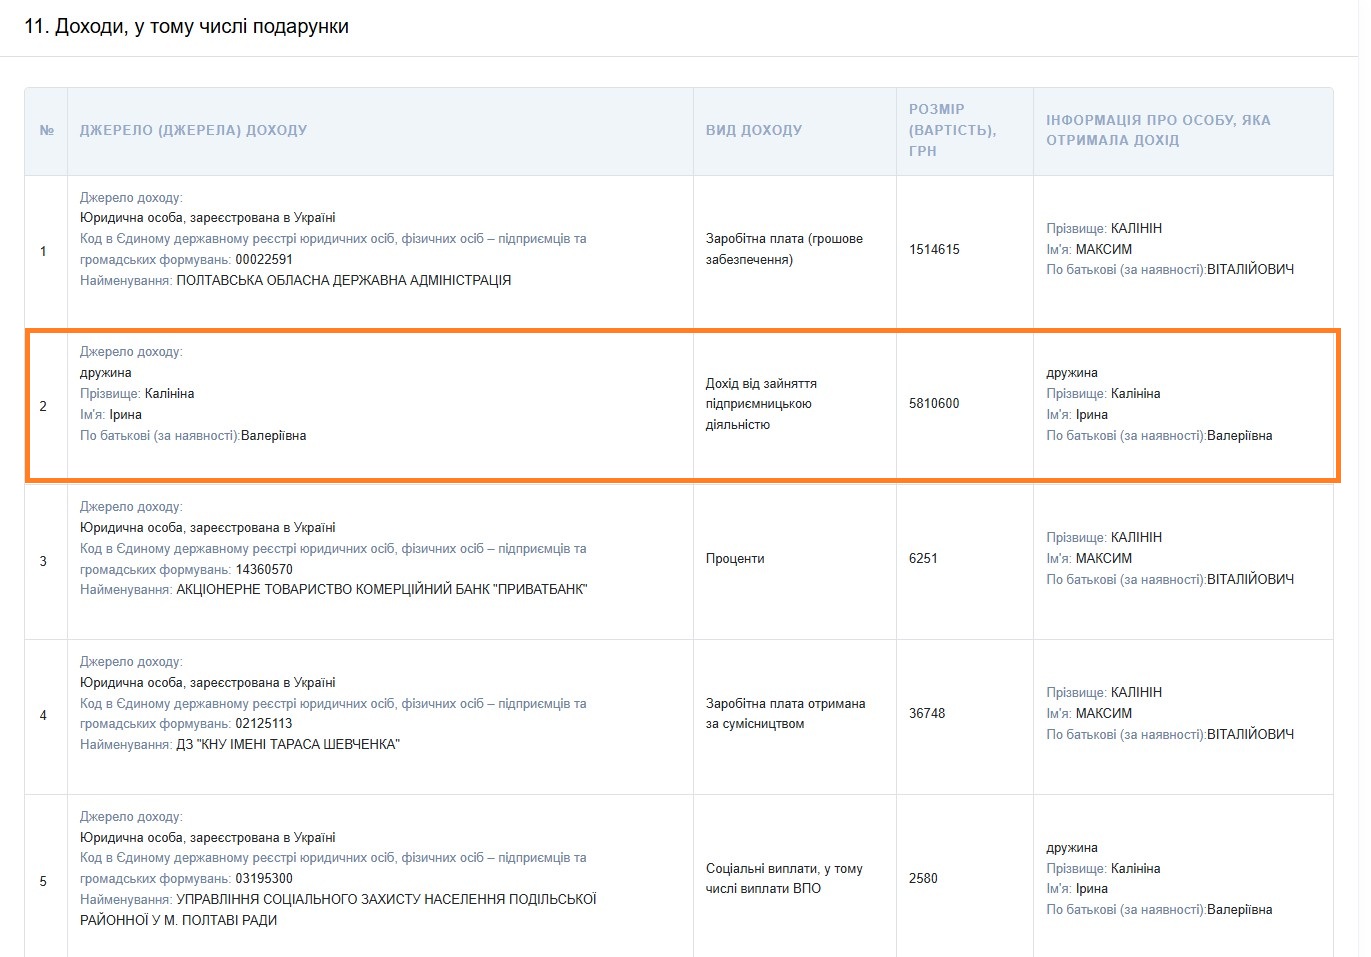
Task: Click the "№" column header
Action: (46, 130)
